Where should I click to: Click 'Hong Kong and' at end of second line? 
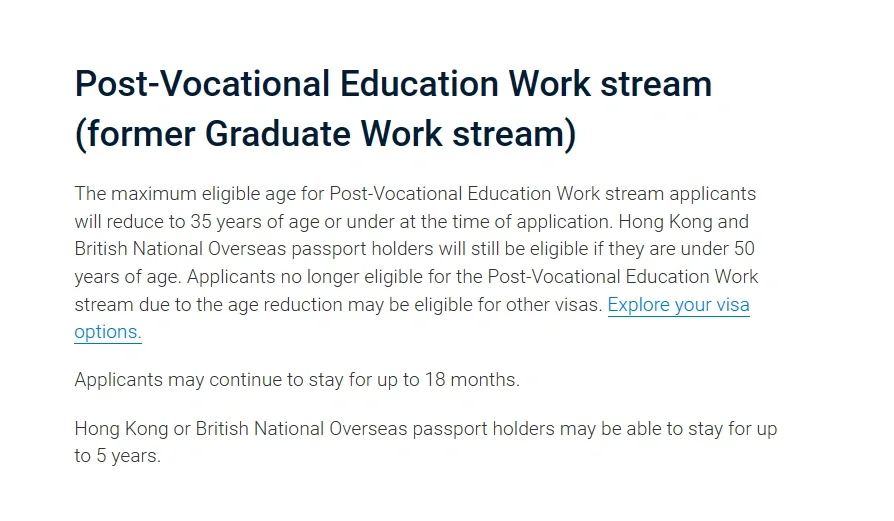pyautogui.click(x=684, y=222)
